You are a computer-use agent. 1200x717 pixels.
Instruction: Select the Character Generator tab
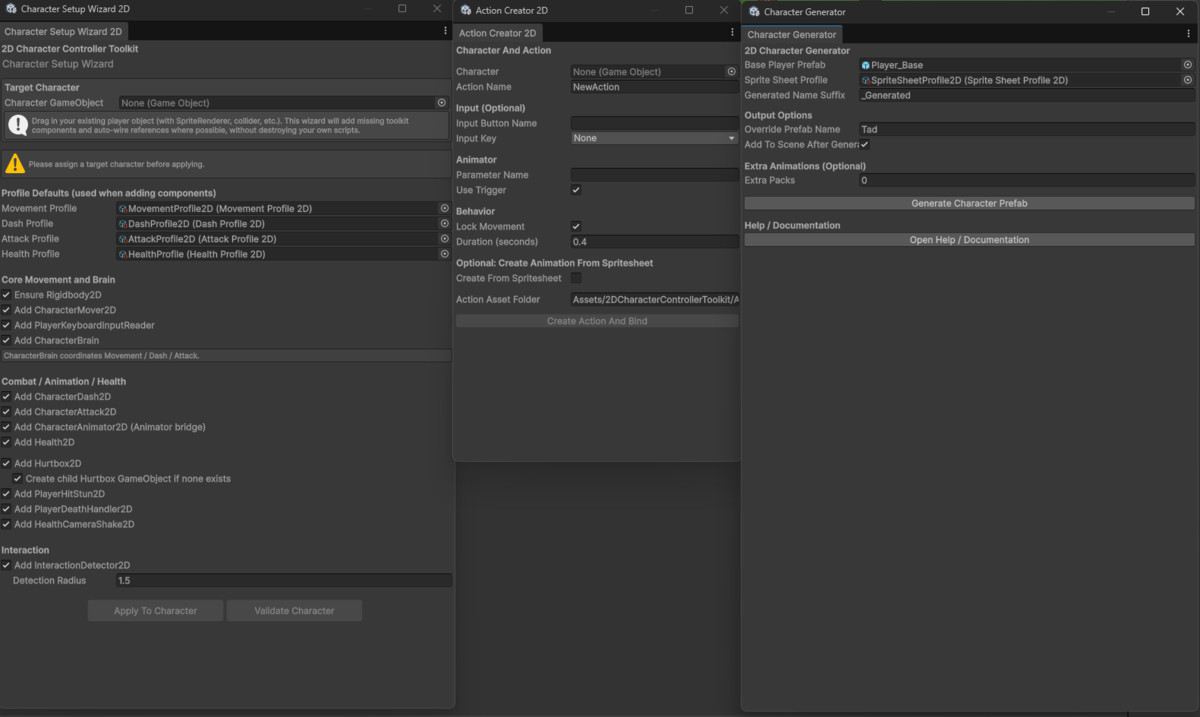coord(792,35)
